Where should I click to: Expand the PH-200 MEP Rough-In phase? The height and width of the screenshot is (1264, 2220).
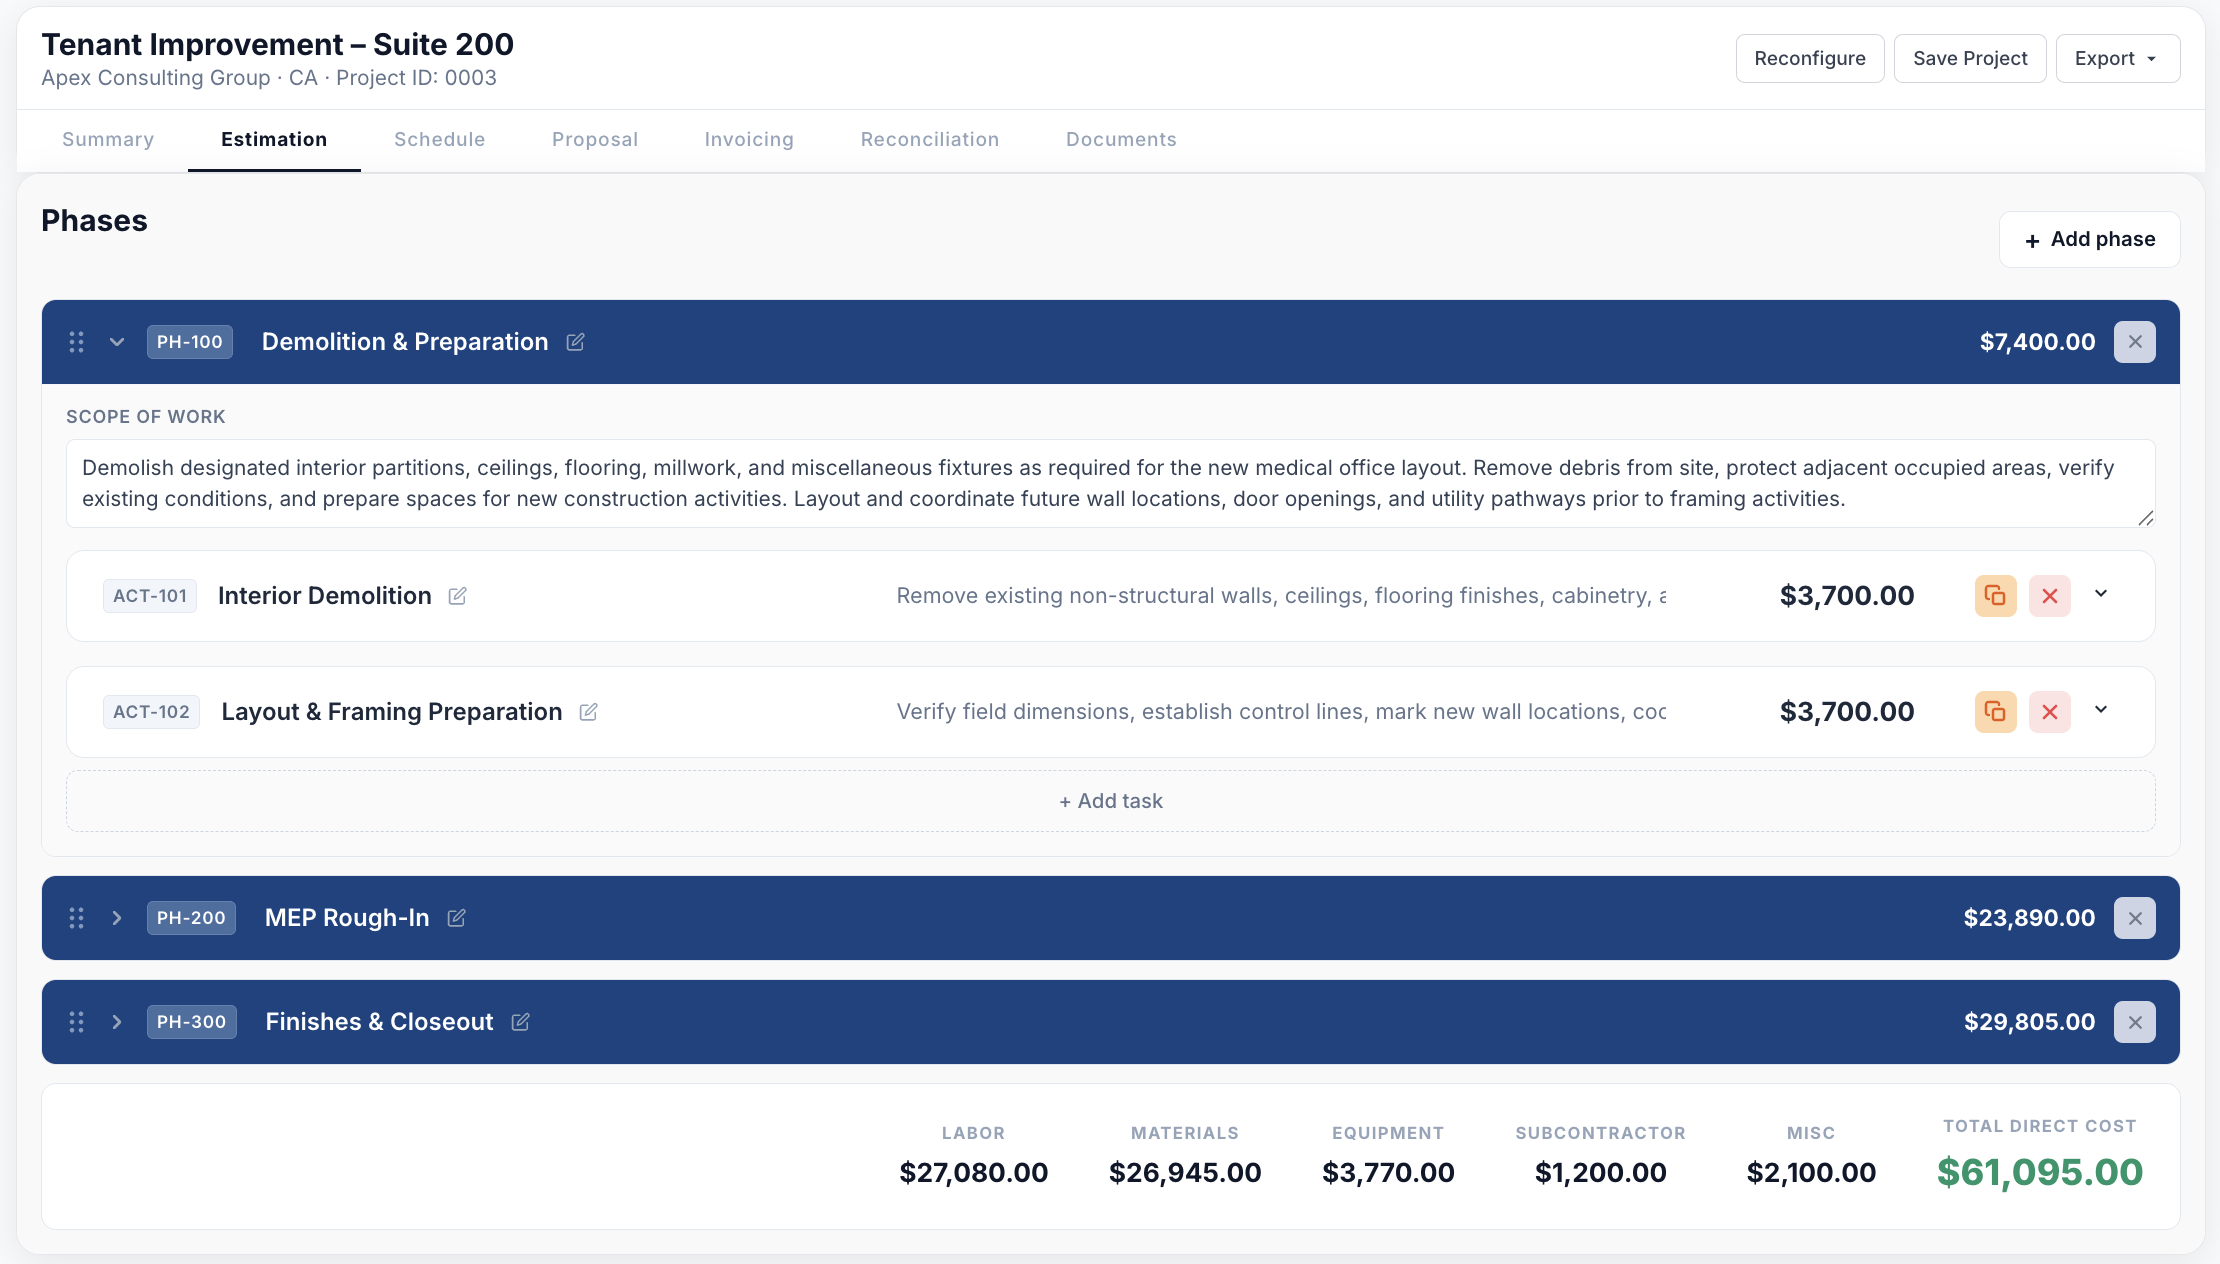117,918
